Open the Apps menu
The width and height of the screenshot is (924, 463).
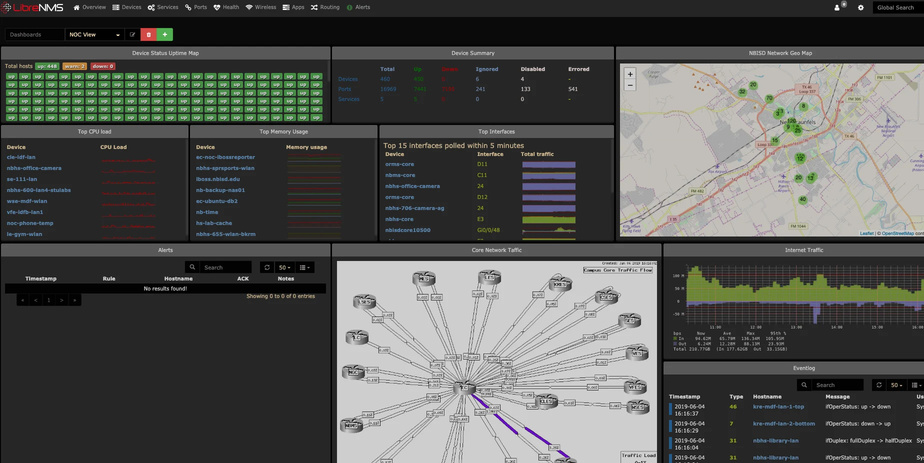(x=293, y=8)
